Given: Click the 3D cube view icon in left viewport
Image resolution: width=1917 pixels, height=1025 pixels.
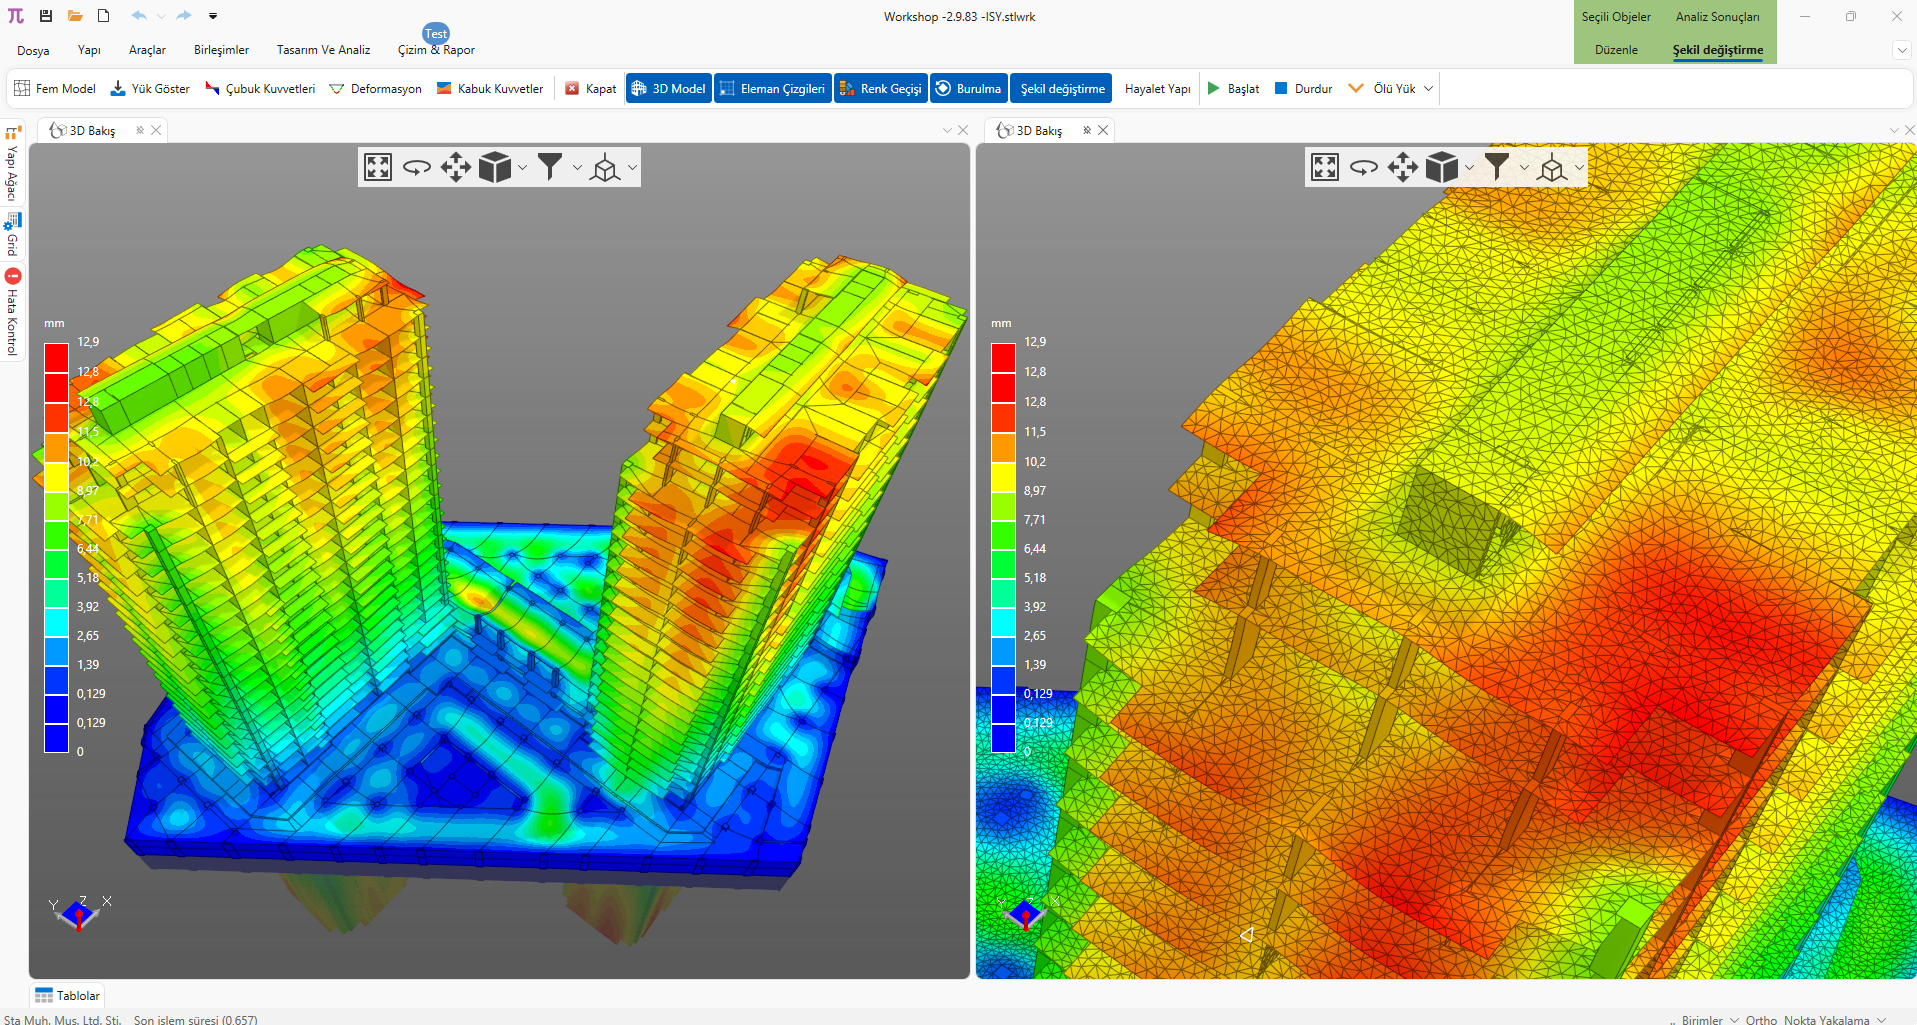Looking at the screenshot, I should (x=494, y=167).
